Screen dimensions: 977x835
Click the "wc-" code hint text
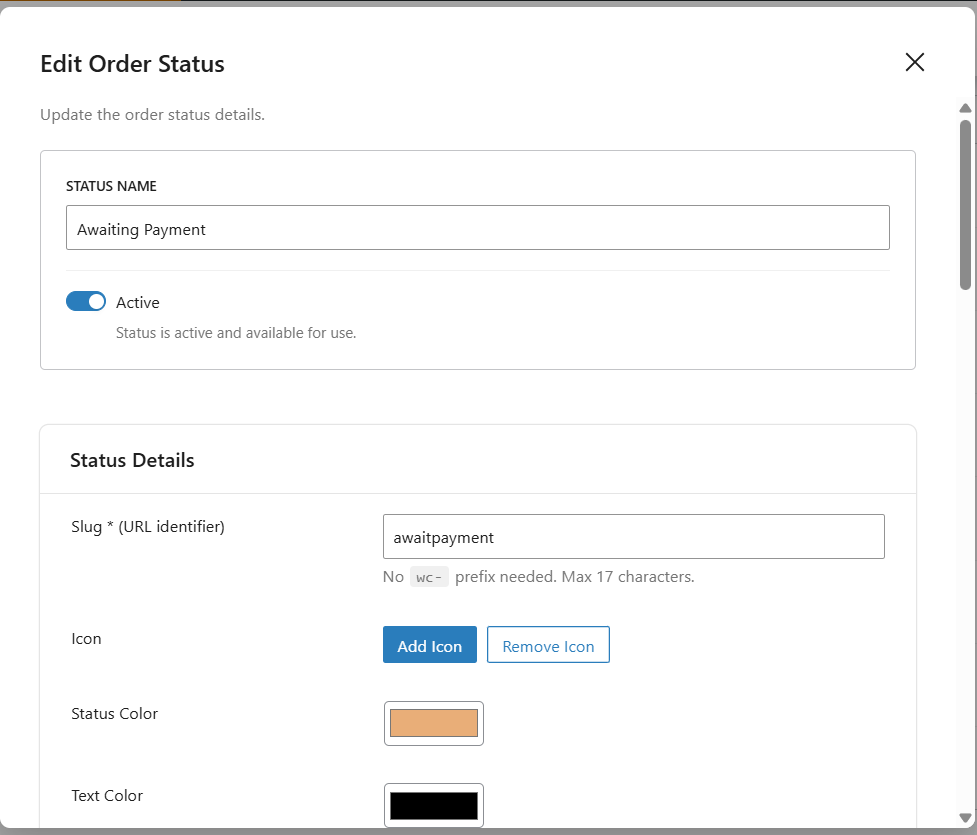coord(429,577)
